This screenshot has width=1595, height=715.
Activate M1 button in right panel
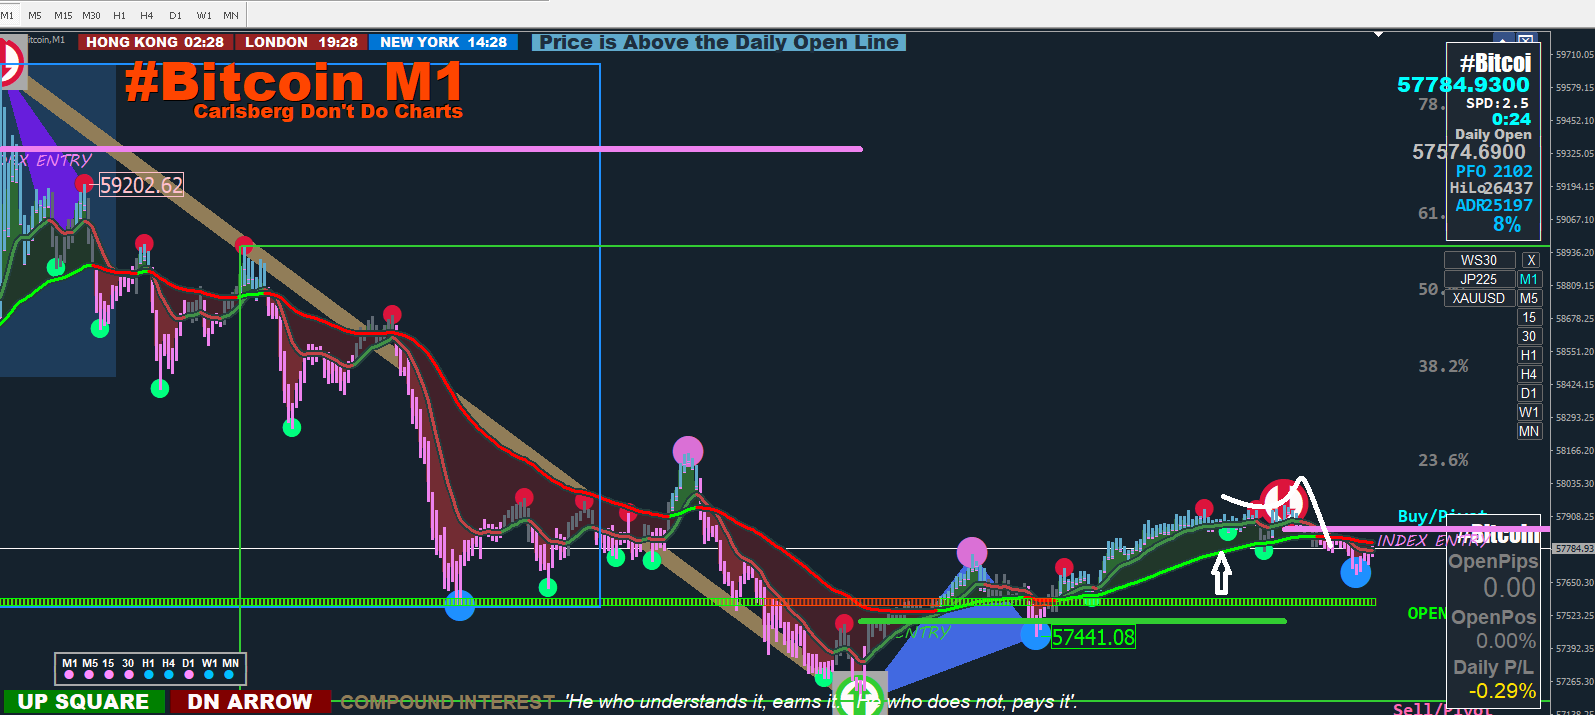[x=1529, y=279]
